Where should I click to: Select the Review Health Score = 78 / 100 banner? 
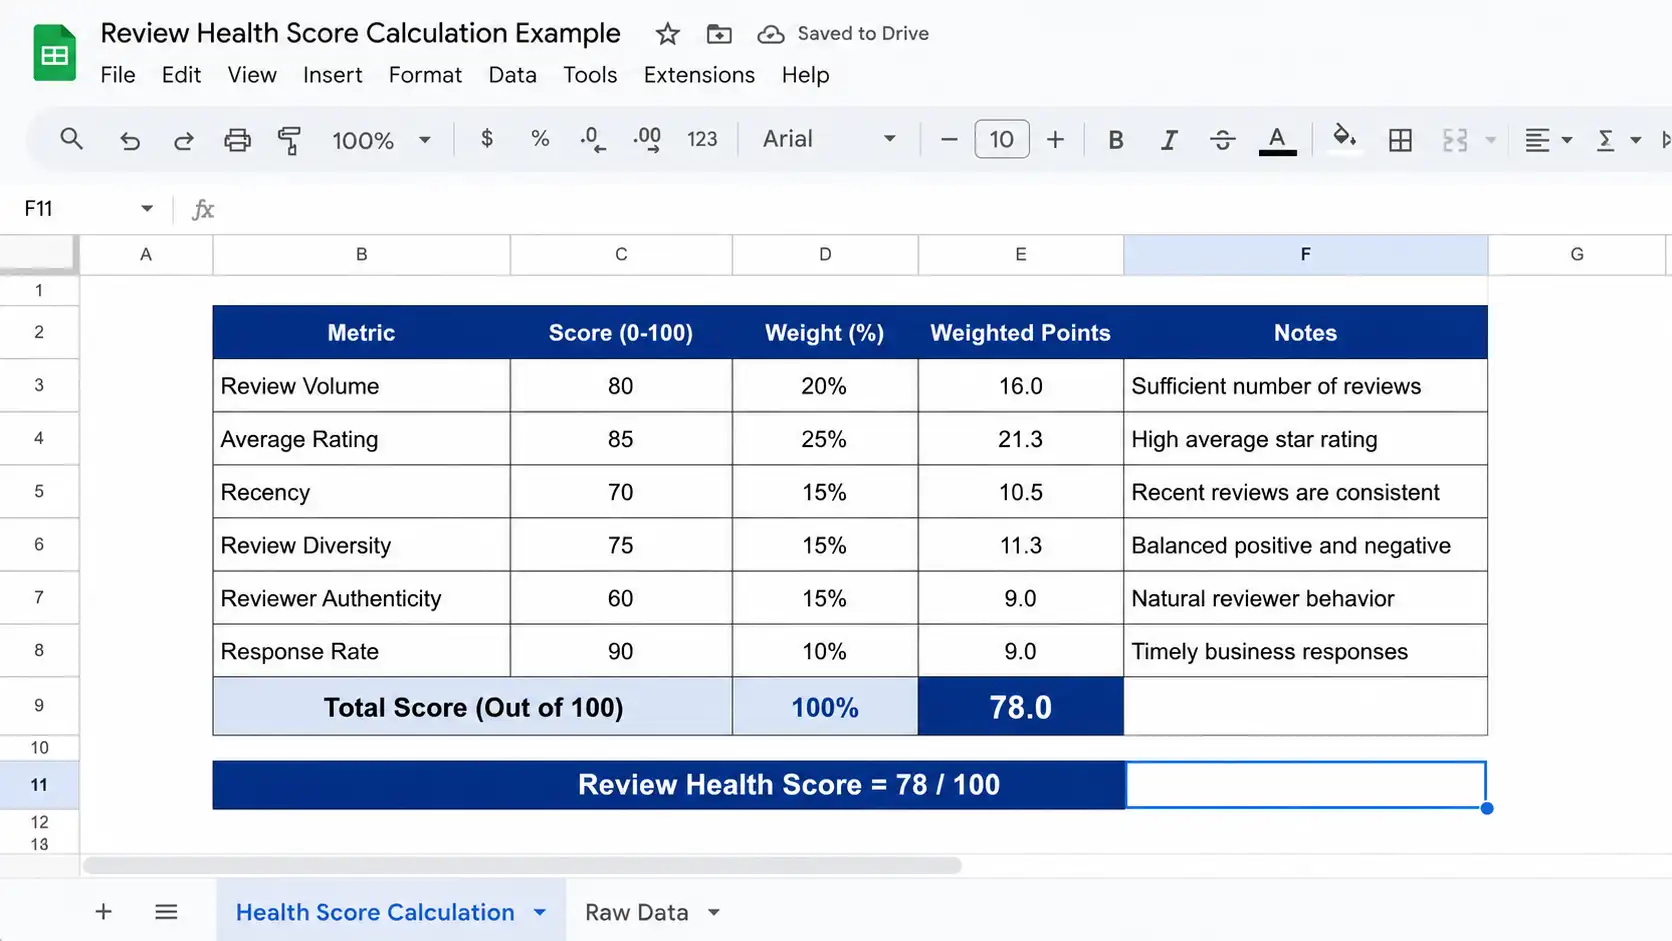668,785
